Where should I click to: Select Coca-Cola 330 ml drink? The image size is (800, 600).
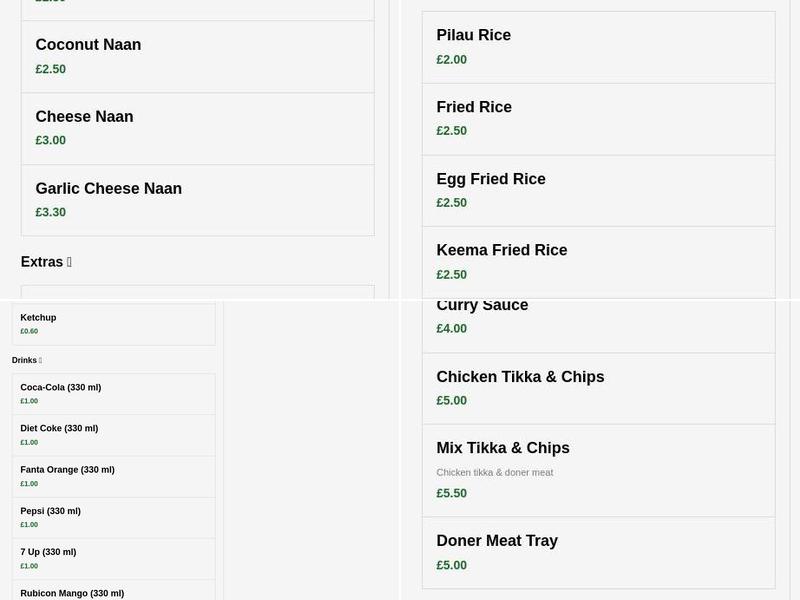click(113, 393)
